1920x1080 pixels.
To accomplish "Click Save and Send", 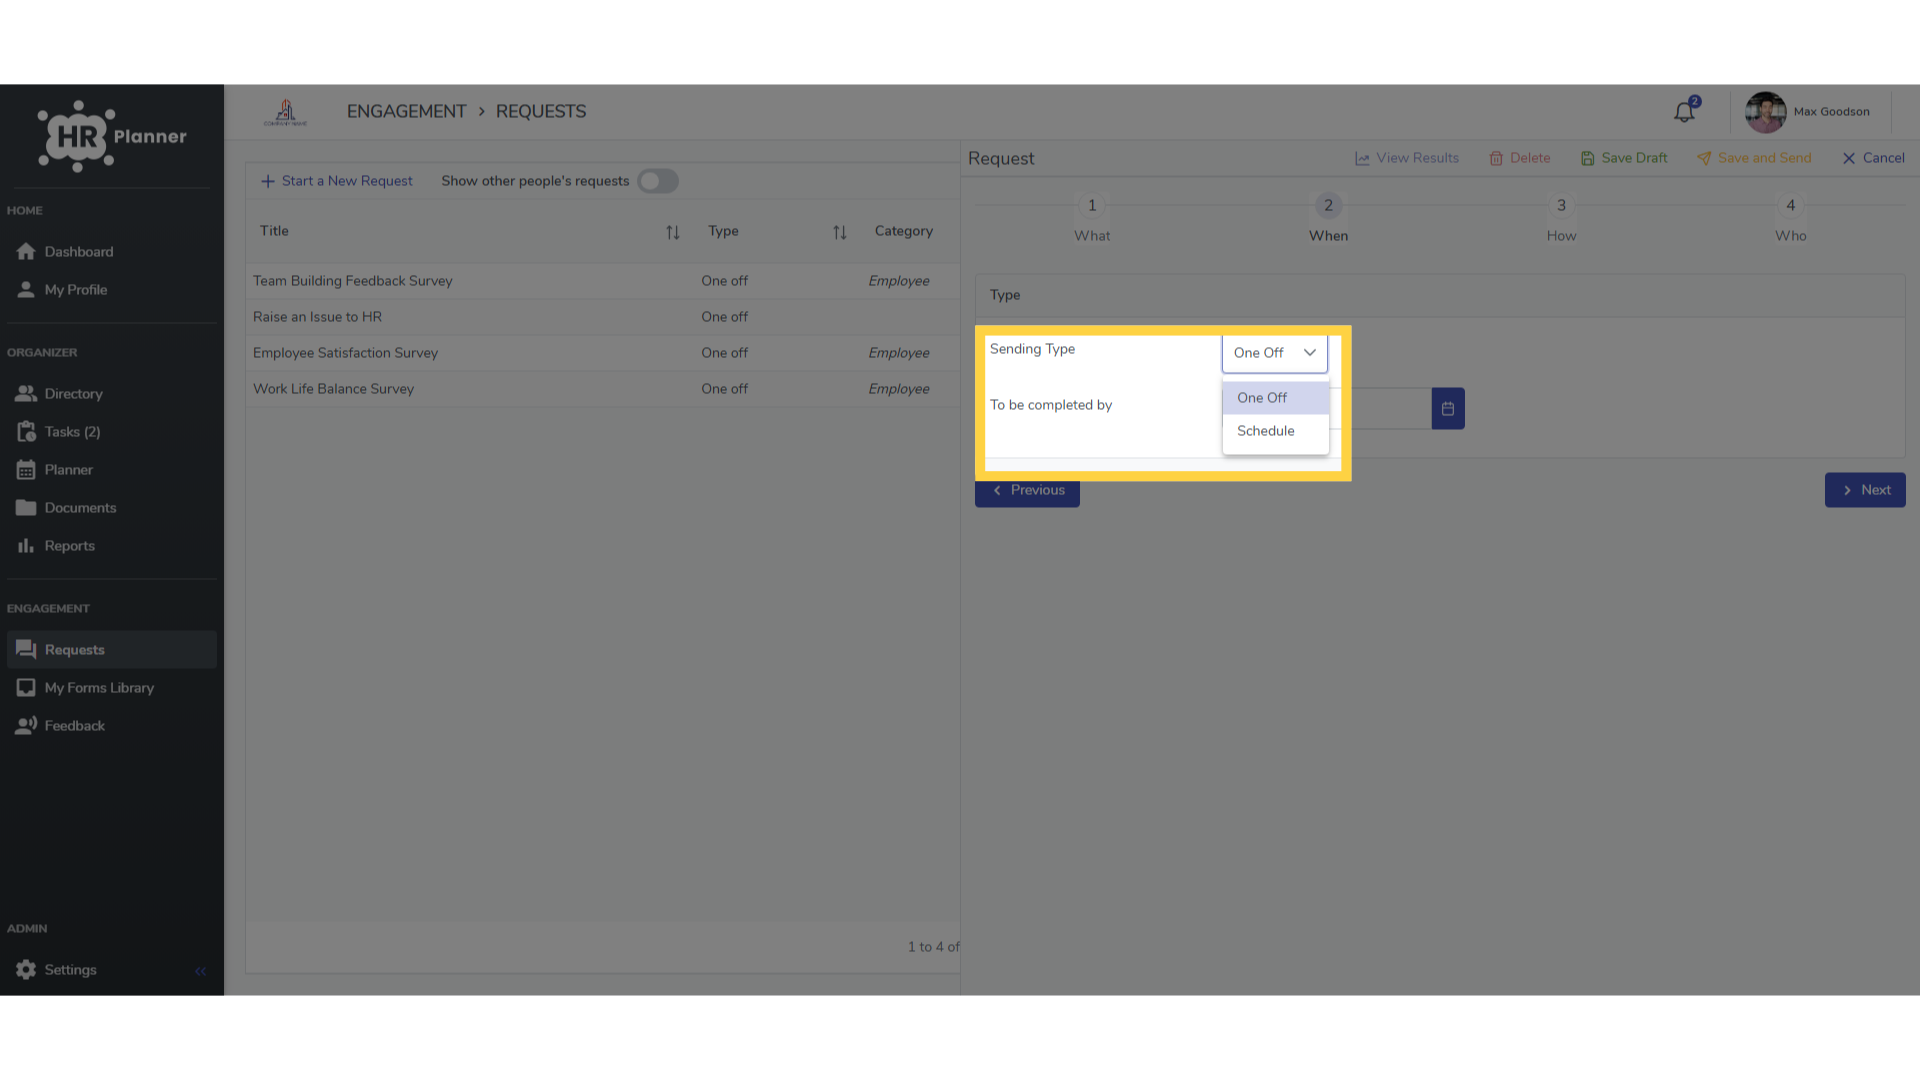I will point(1754,158).
